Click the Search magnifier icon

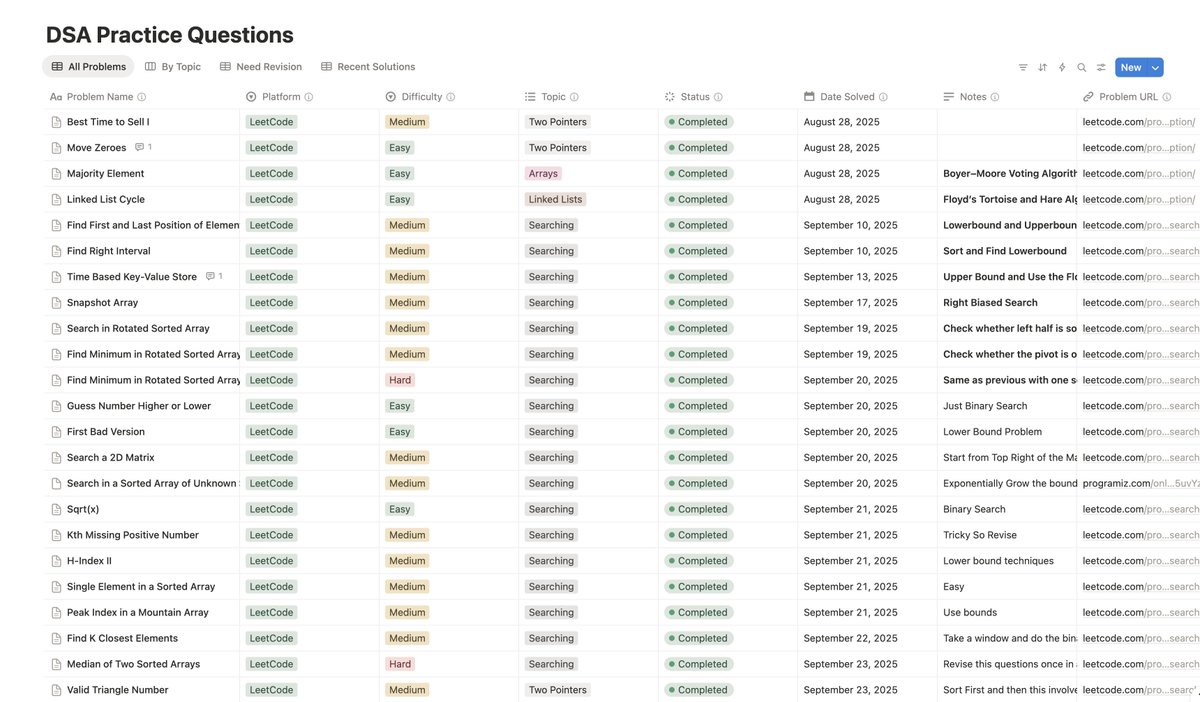click(1081, 67)
